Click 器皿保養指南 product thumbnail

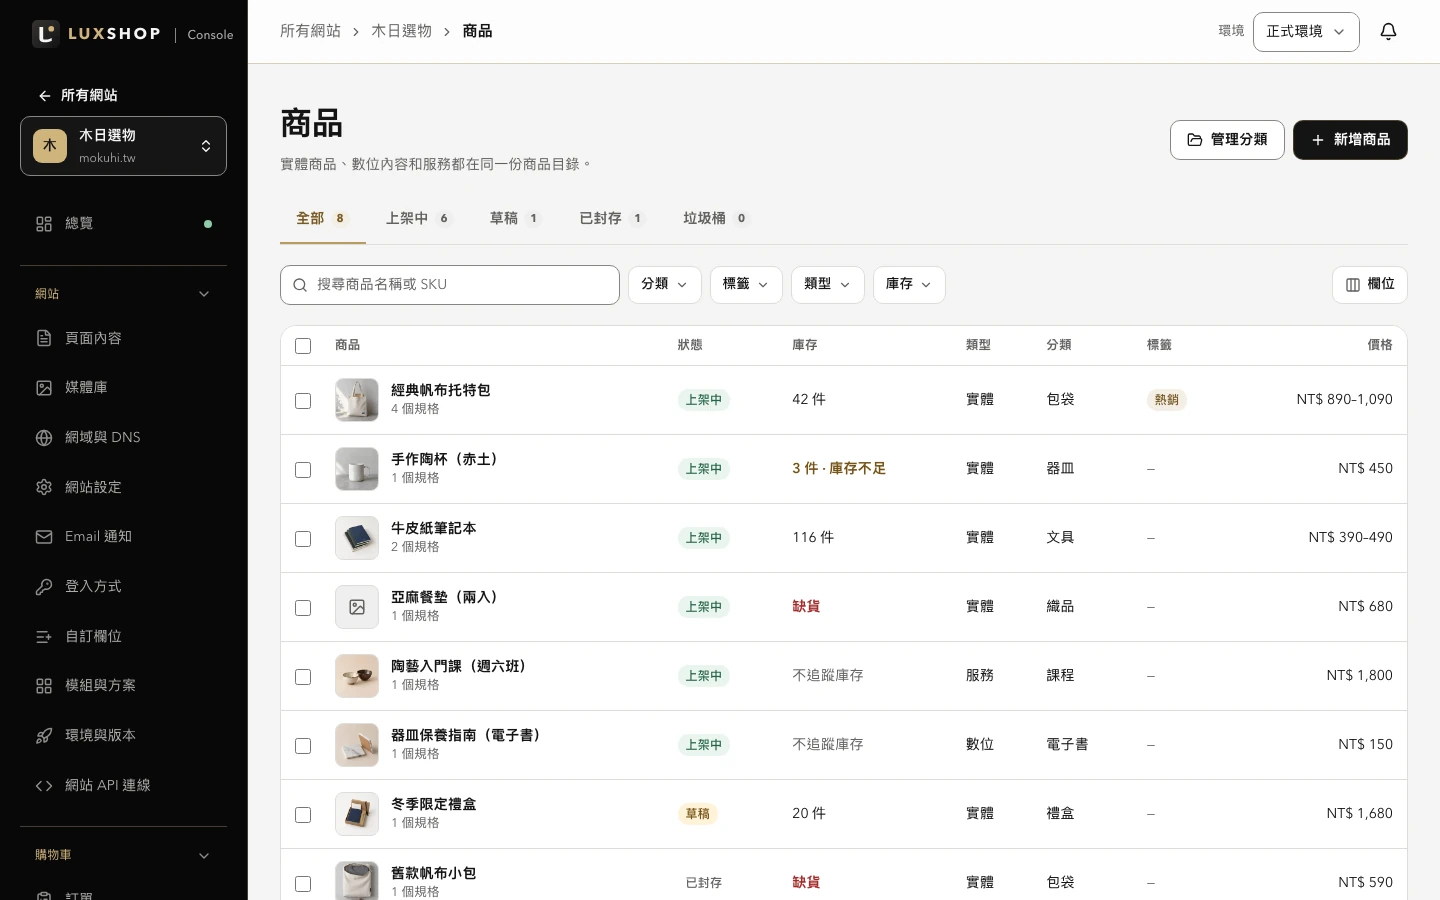point(357,745)
